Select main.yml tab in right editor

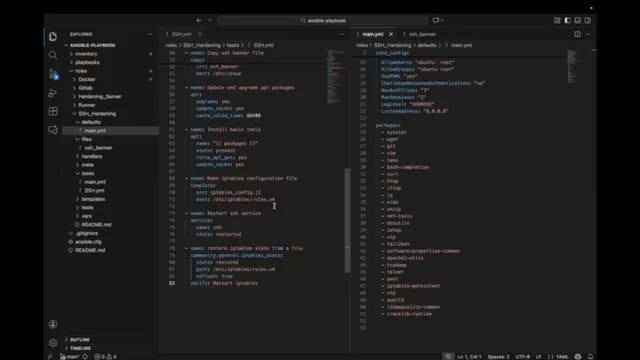373,34
